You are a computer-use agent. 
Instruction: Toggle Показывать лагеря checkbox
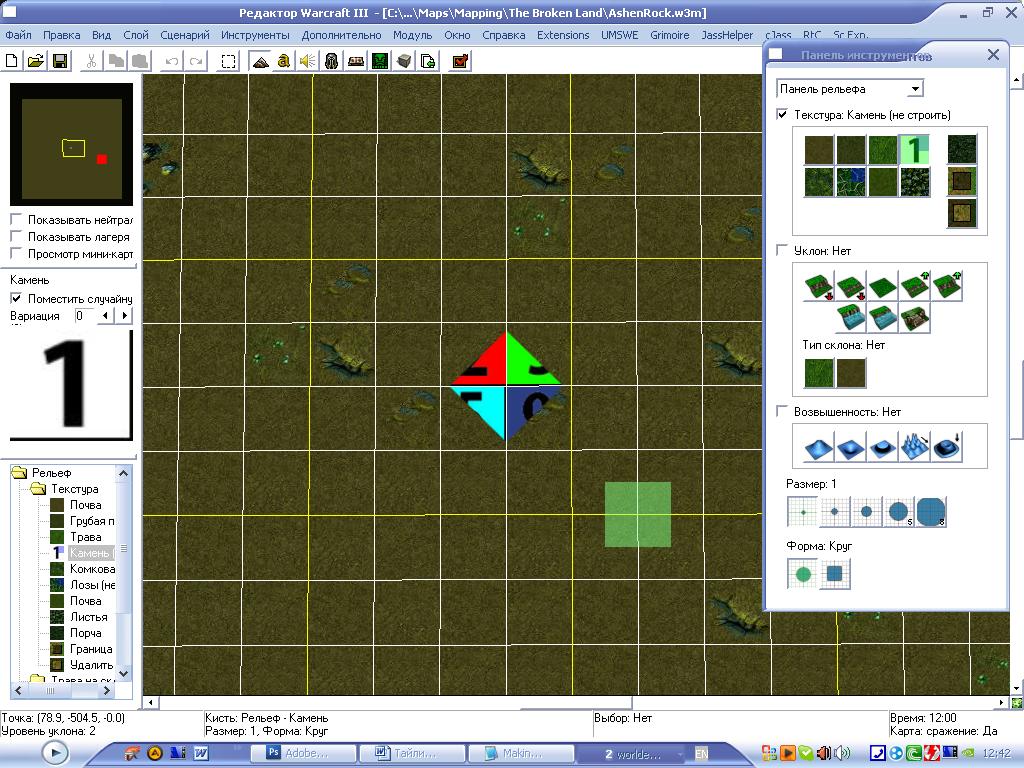(16, 236)
